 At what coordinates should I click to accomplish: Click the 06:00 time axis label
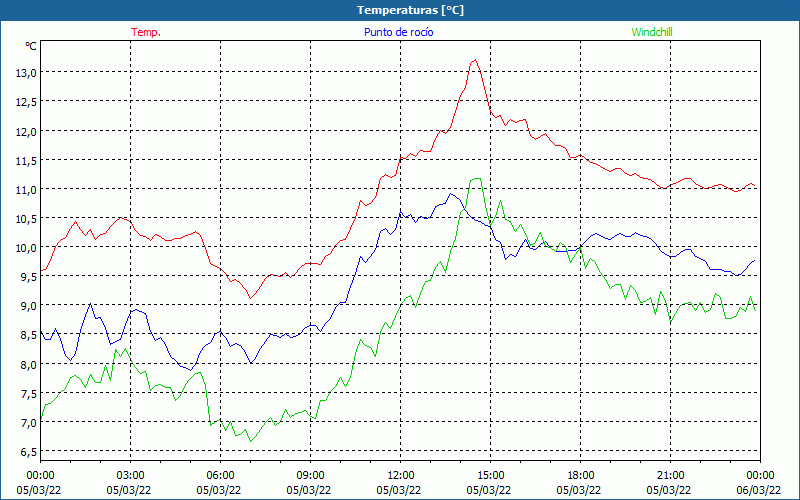(x=220, y=476)
